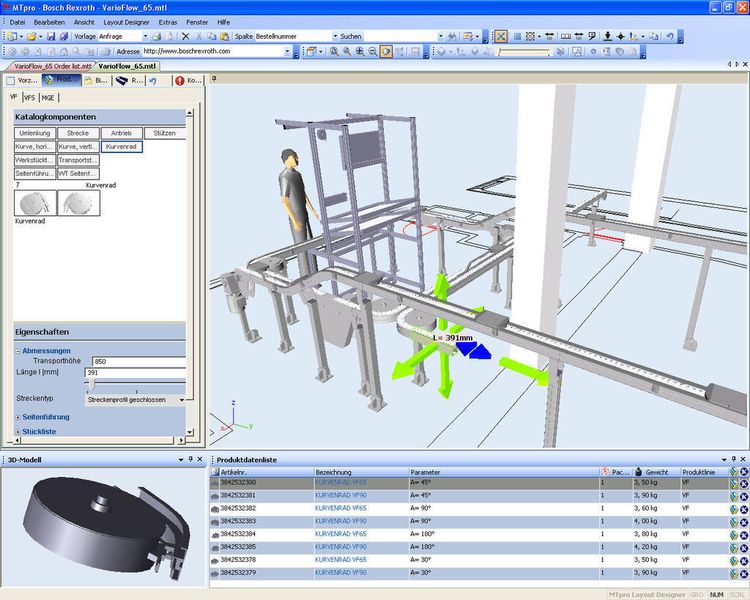Click the layout toolbar range slider
This screenshot has width=750, height=600.
(x=522, y=52)
